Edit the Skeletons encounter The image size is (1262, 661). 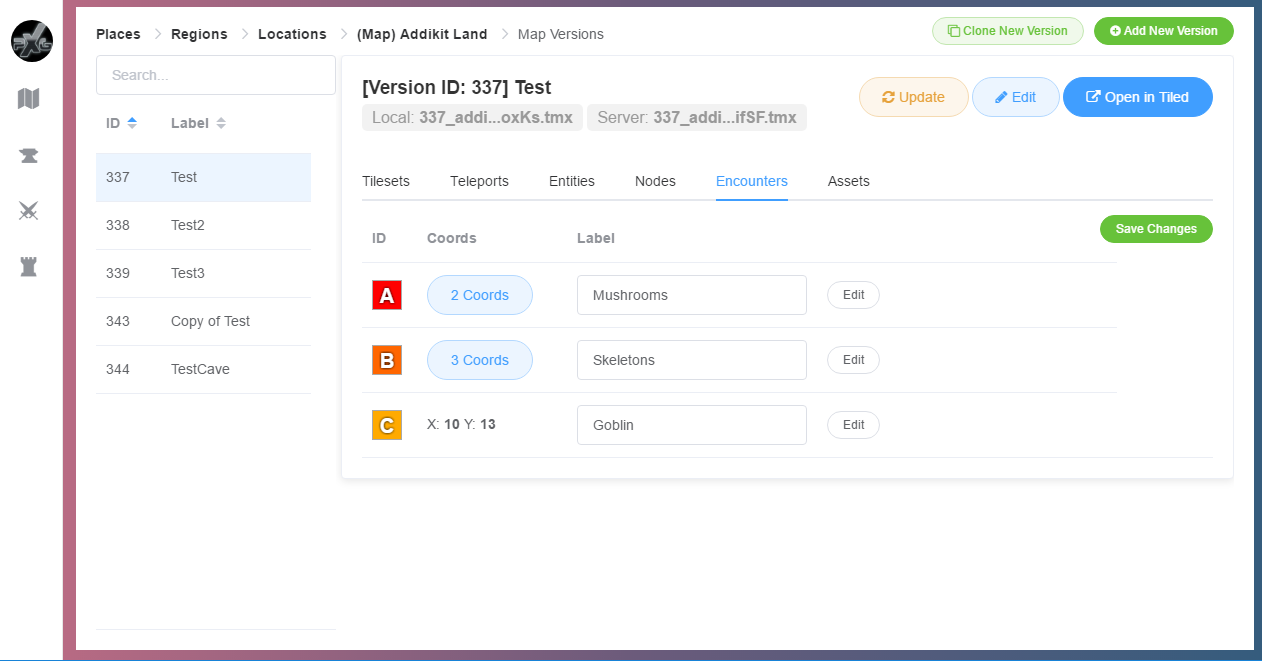coord(853,360)
